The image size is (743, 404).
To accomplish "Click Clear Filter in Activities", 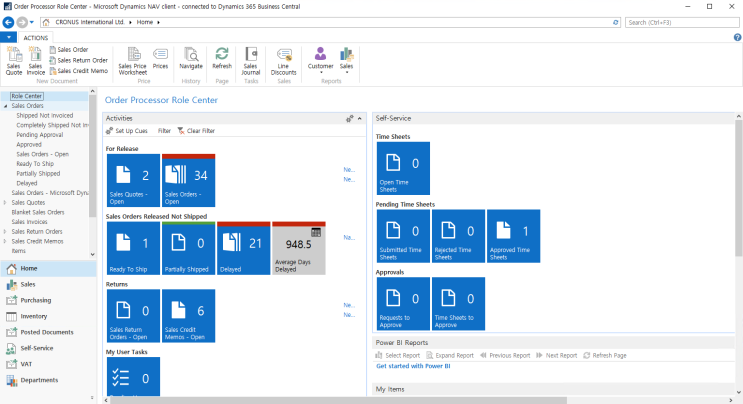I will (196, 131).
